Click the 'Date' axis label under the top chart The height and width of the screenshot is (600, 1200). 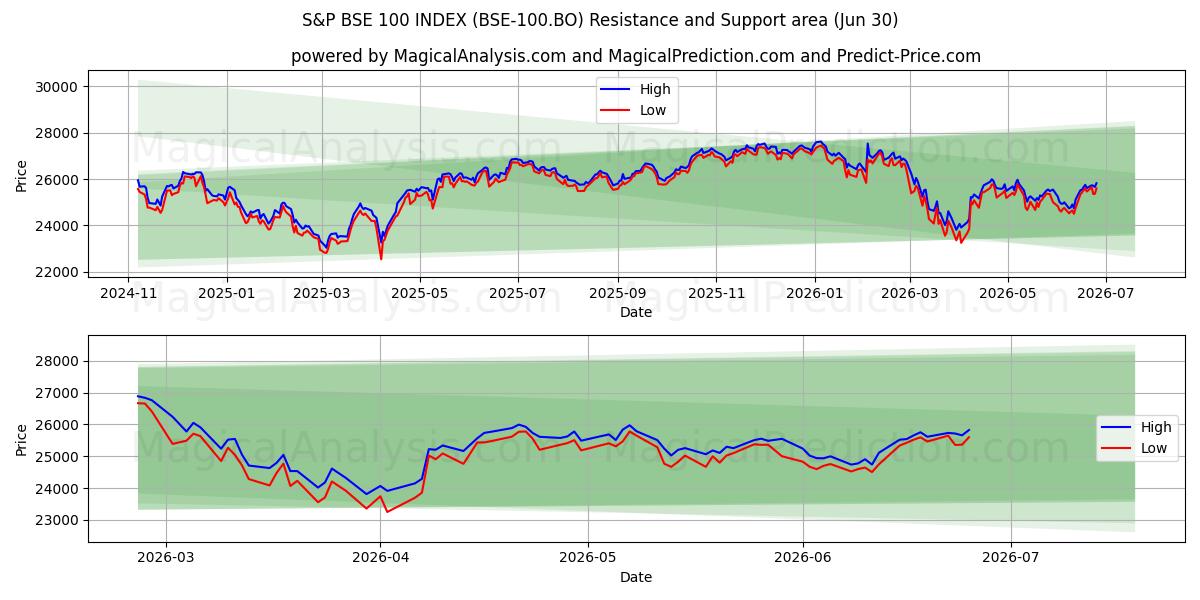click(x=636, y=312)
